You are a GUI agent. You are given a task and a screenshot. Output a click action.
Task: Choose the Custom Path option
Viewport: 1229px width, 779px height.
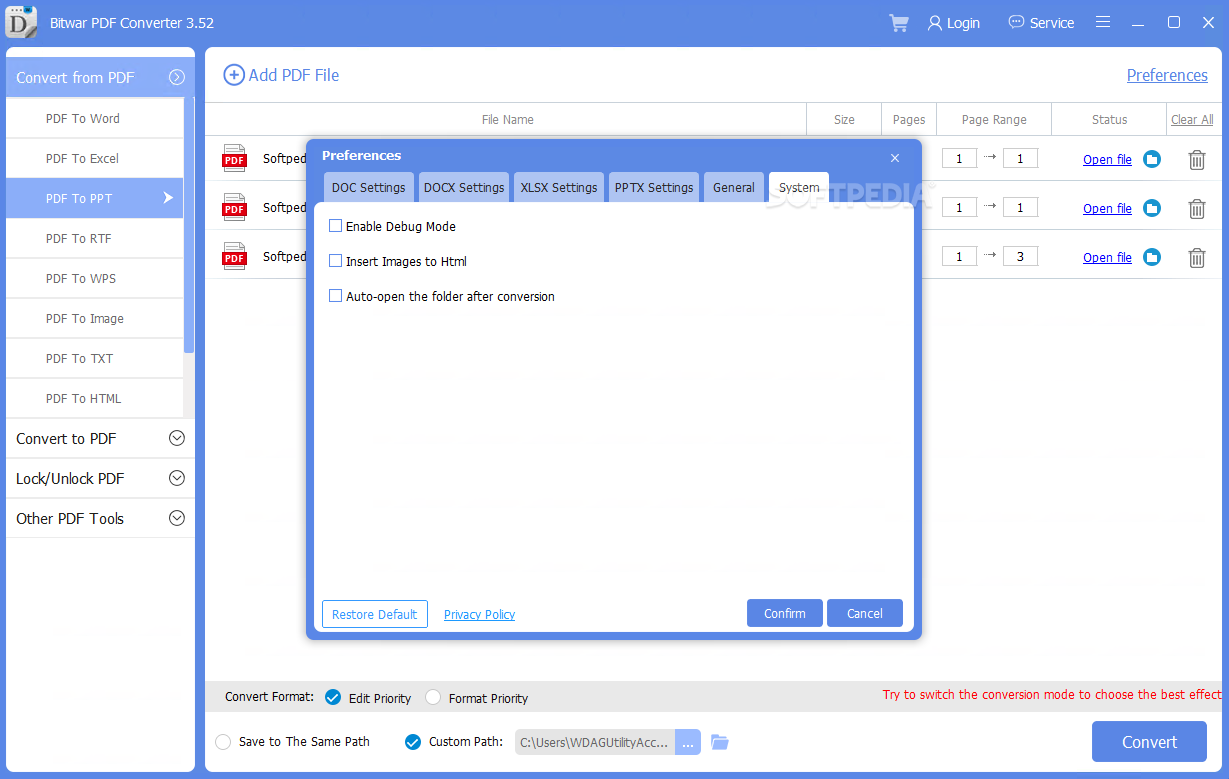[413, 742]
